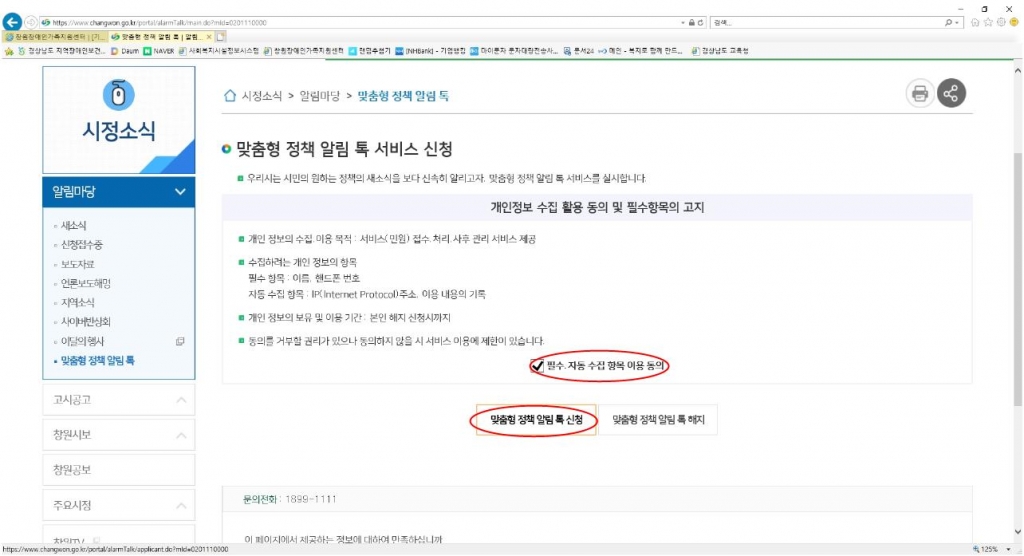Open the Daum bookmark
The height and width of the screenshot is (556, 1024).
[125, 51]
